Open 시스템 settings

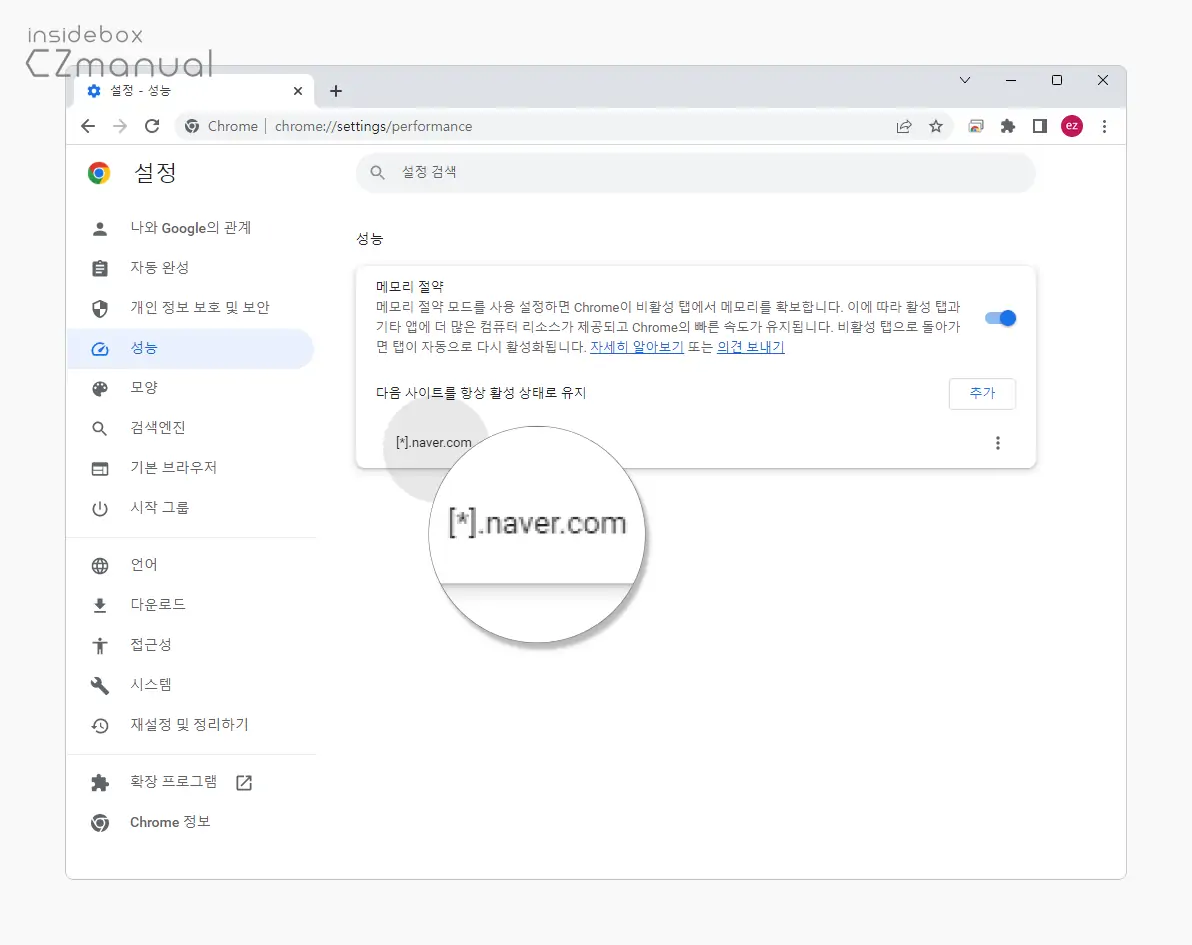[x=190, y=685]
